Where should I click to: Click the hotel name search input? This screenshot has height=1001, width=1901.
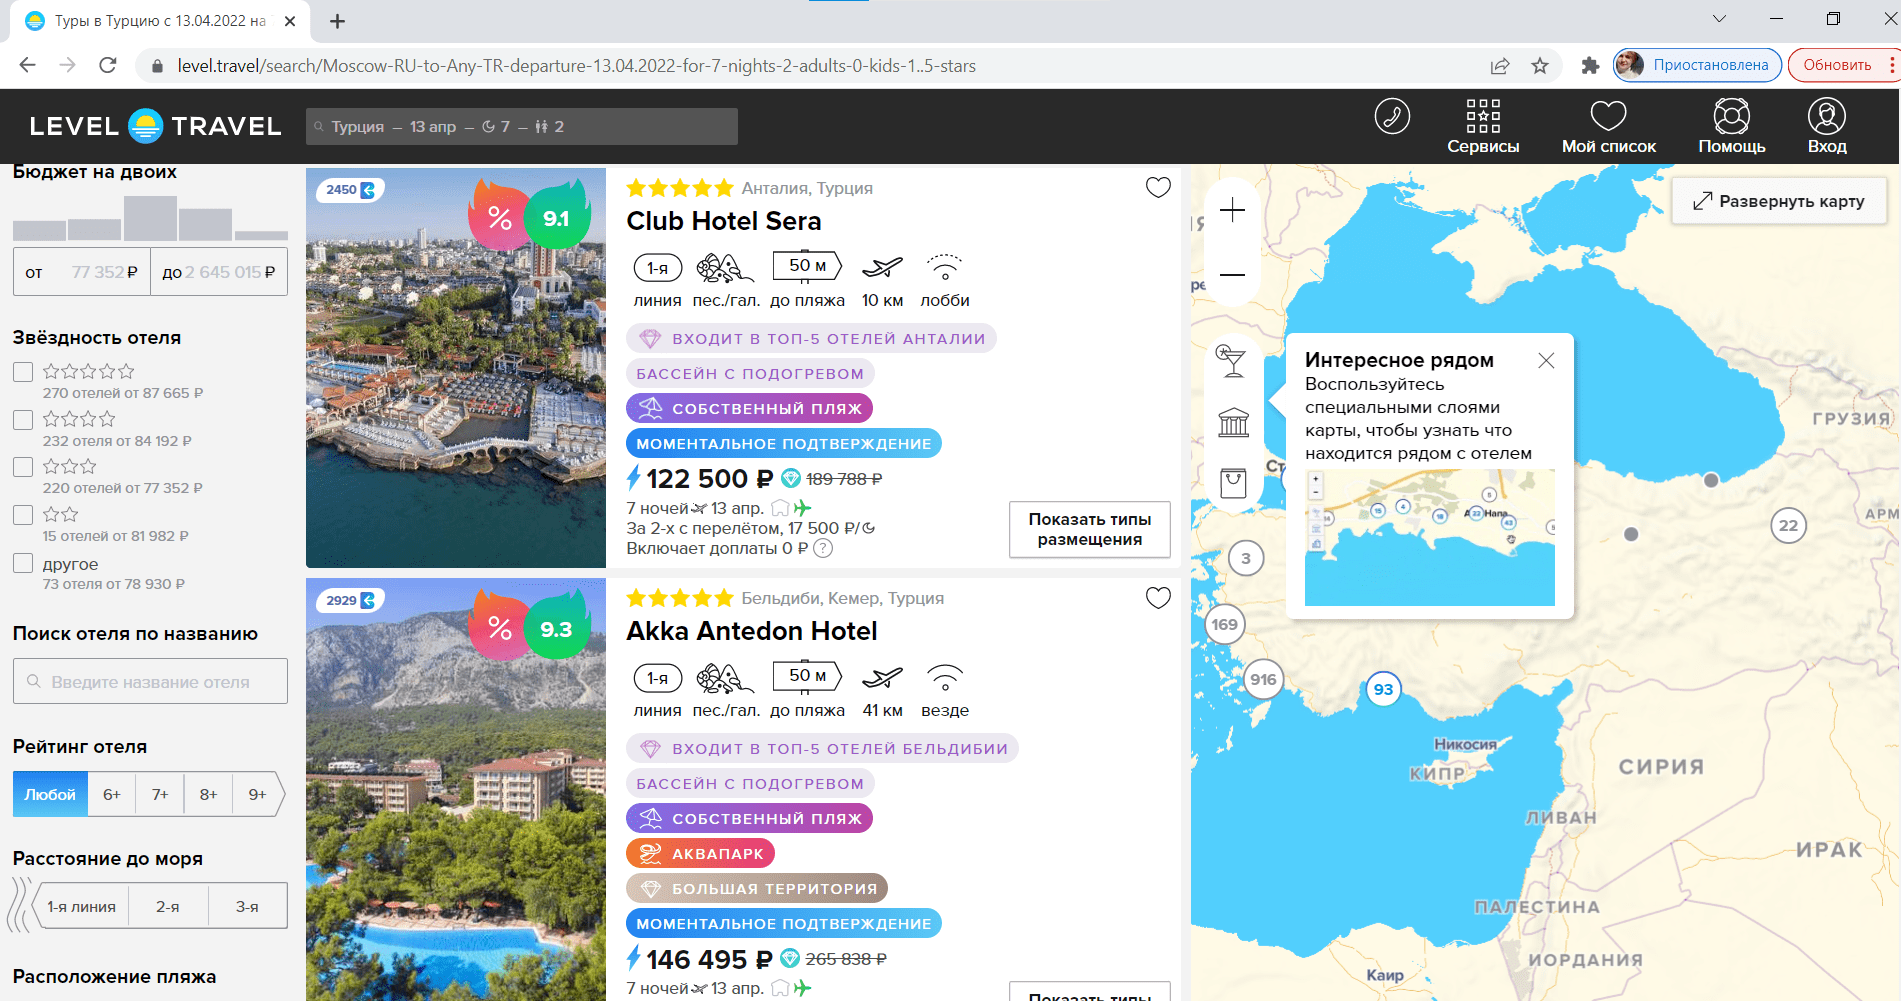pyautogui.click(x=150, y=682)
